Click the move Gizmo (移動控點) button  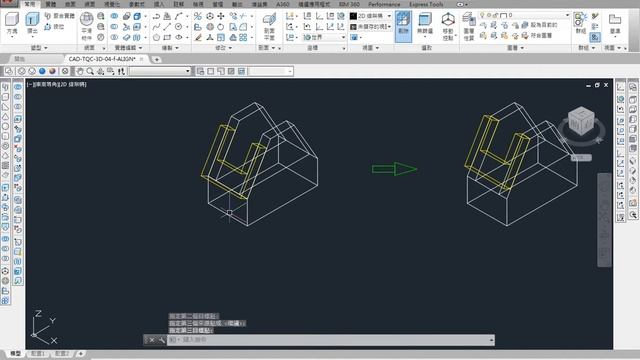[x=448, y=26]
